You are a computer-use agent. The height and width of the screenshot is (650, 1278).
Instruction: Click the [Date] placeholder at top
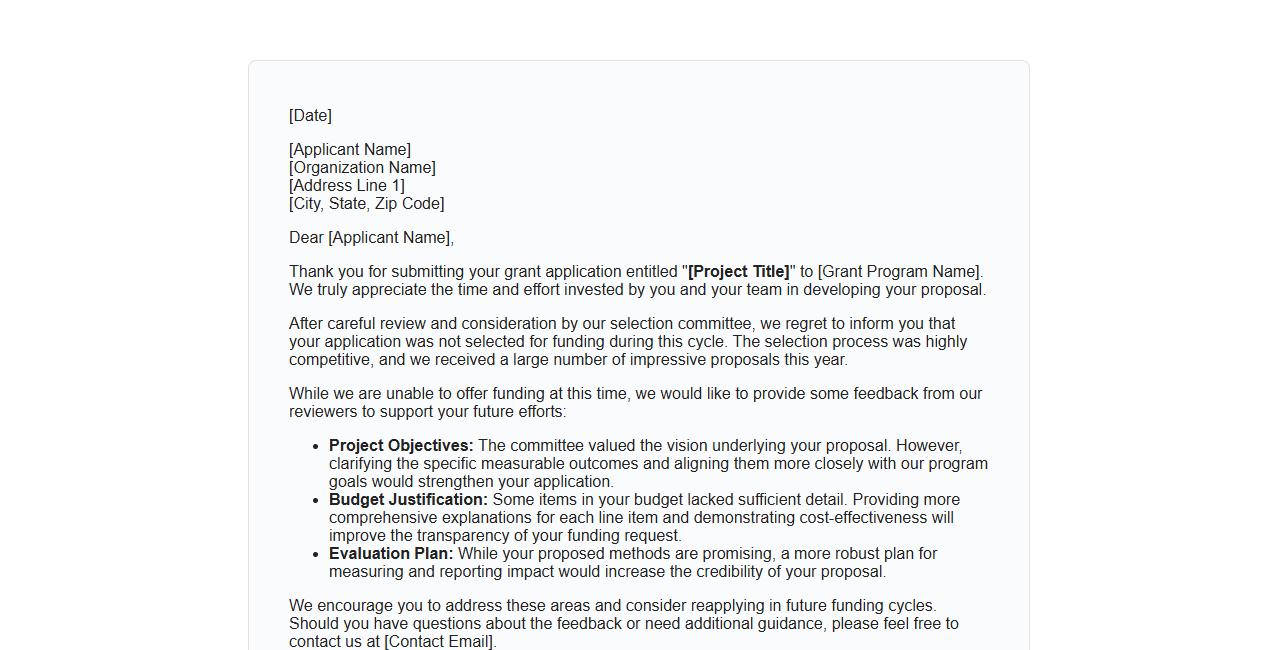pyautogui.click(x=310, y=116)
